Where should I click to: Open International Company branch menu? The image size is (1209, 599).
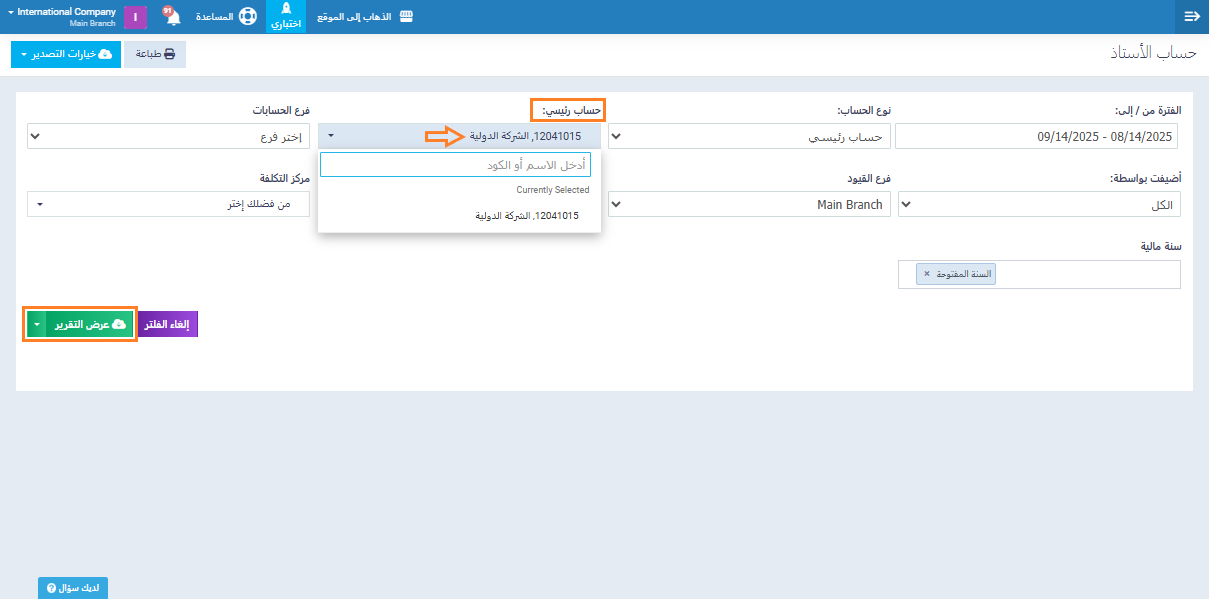coord(62,17)
